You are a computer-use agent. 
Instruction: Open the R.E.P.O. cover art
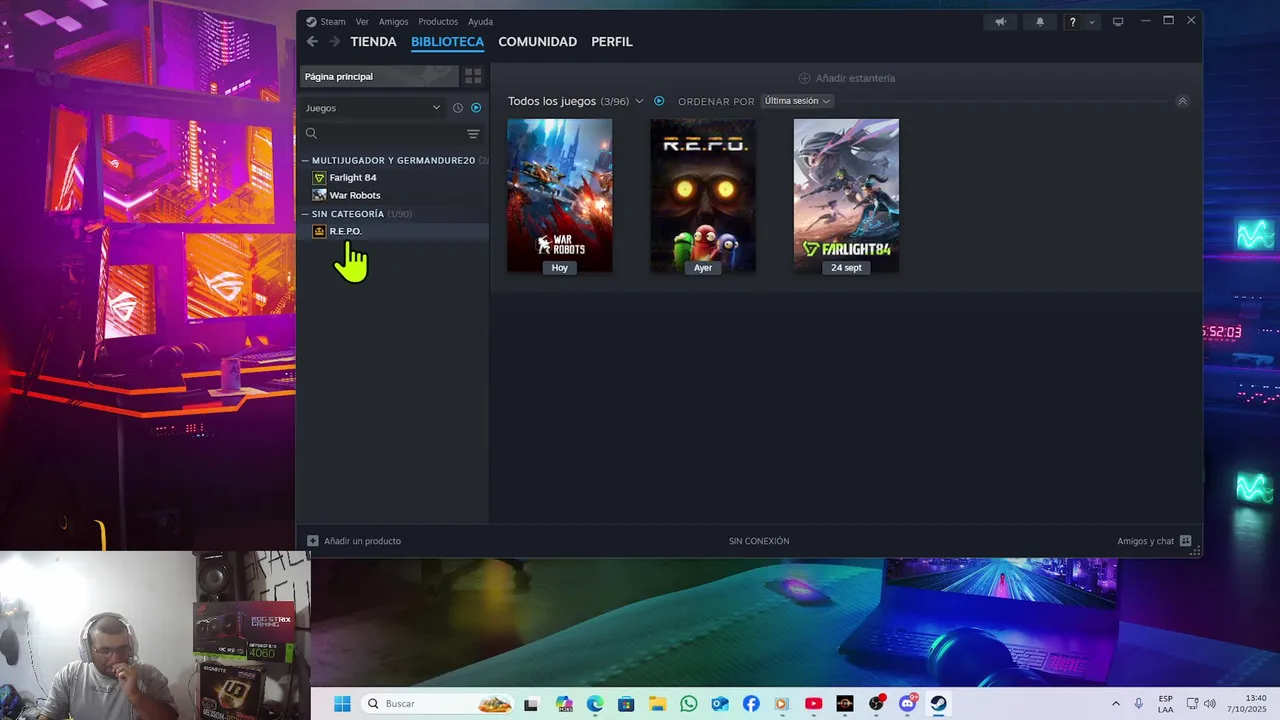coord(703,195)
